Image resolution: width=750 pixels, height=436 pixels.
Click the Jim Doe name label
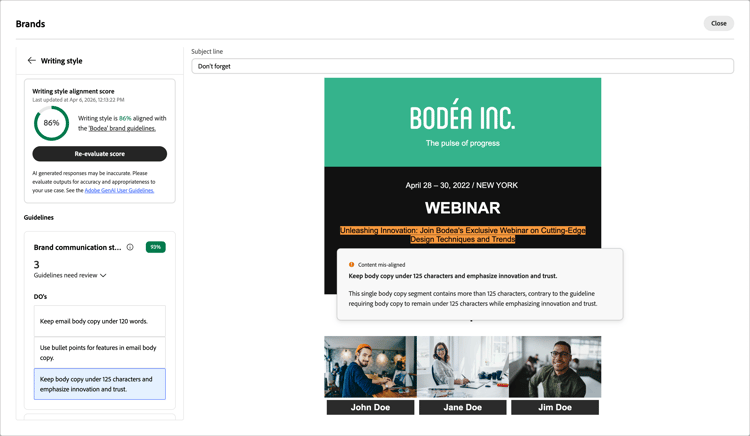pyautogui.click(x=555, y=407)
